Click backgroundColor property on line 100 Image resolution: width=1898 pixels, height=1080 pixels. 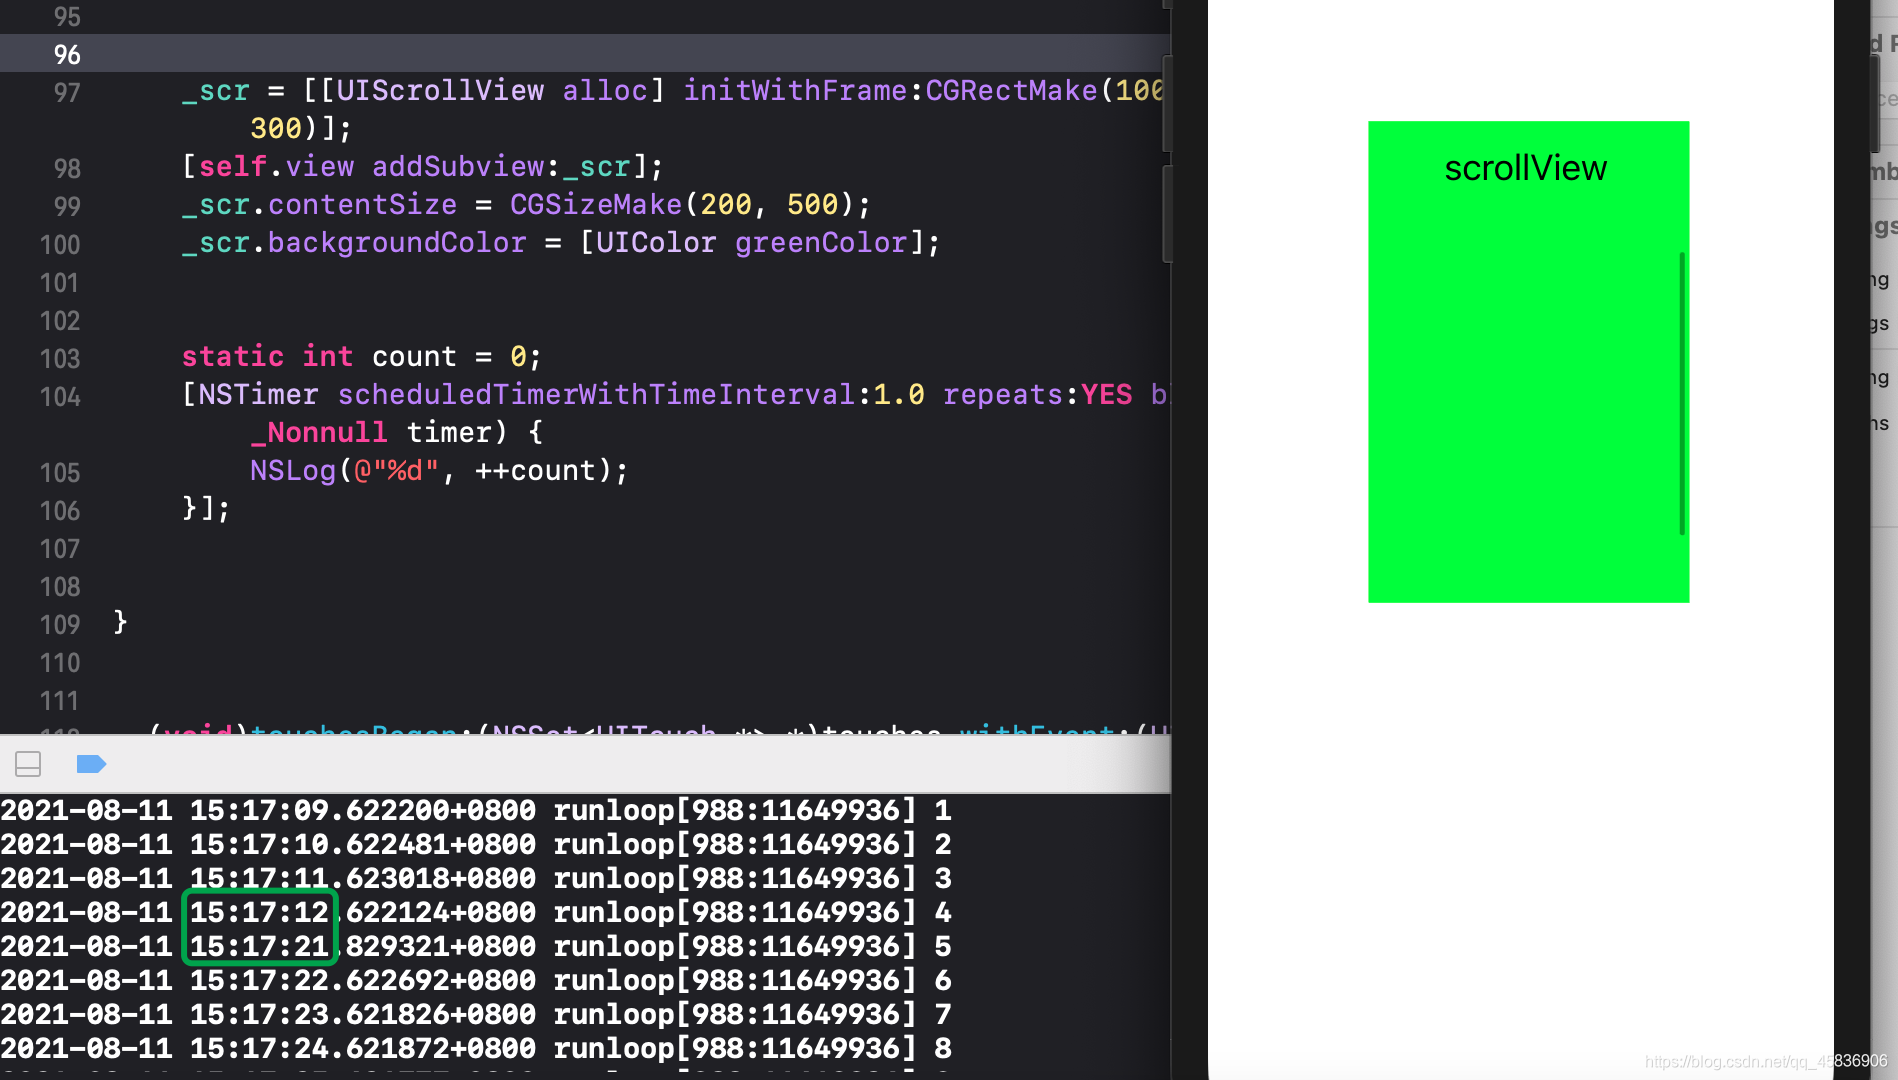pyautogui.click(x=397, y=242)
